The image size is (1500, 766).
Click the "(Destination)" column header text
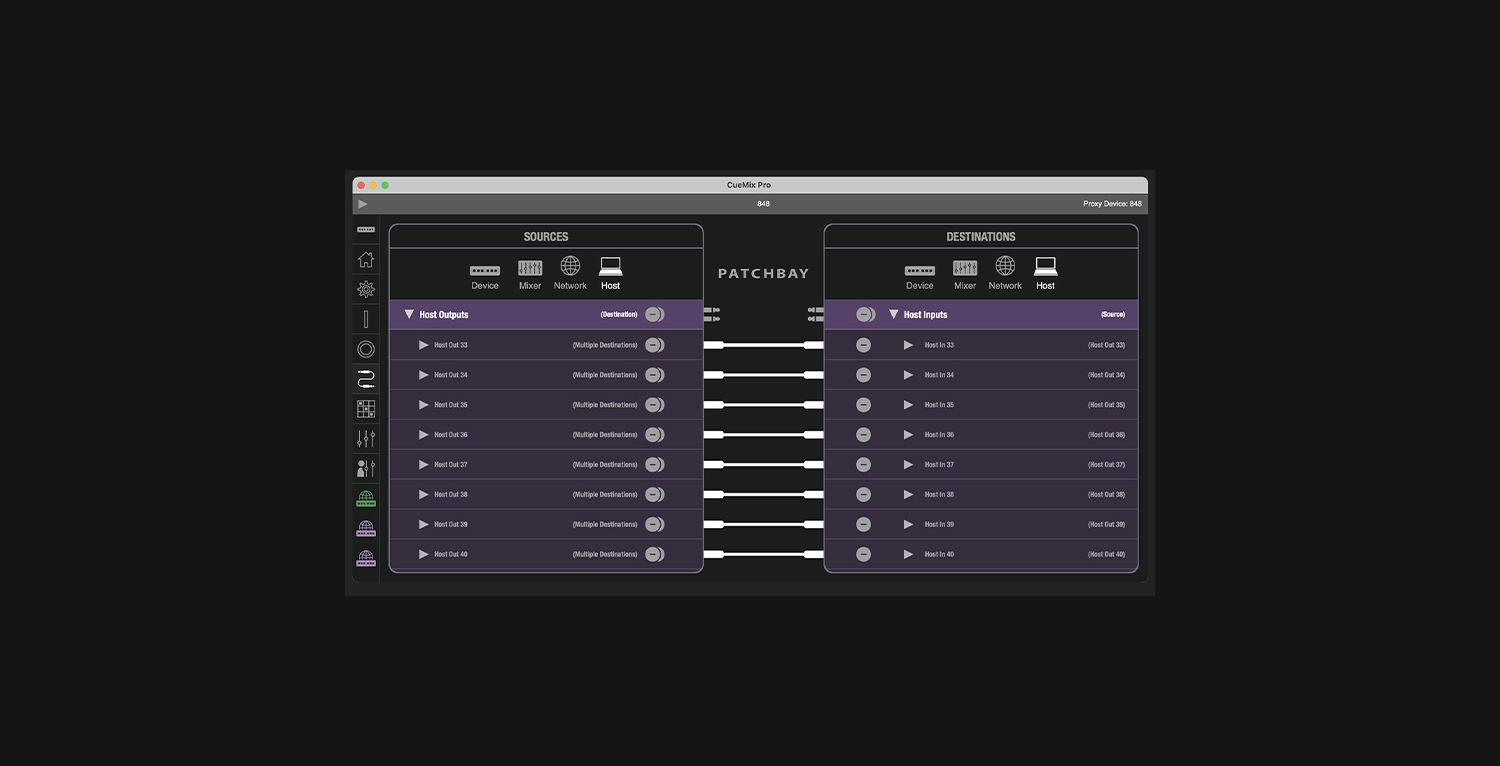619,314
